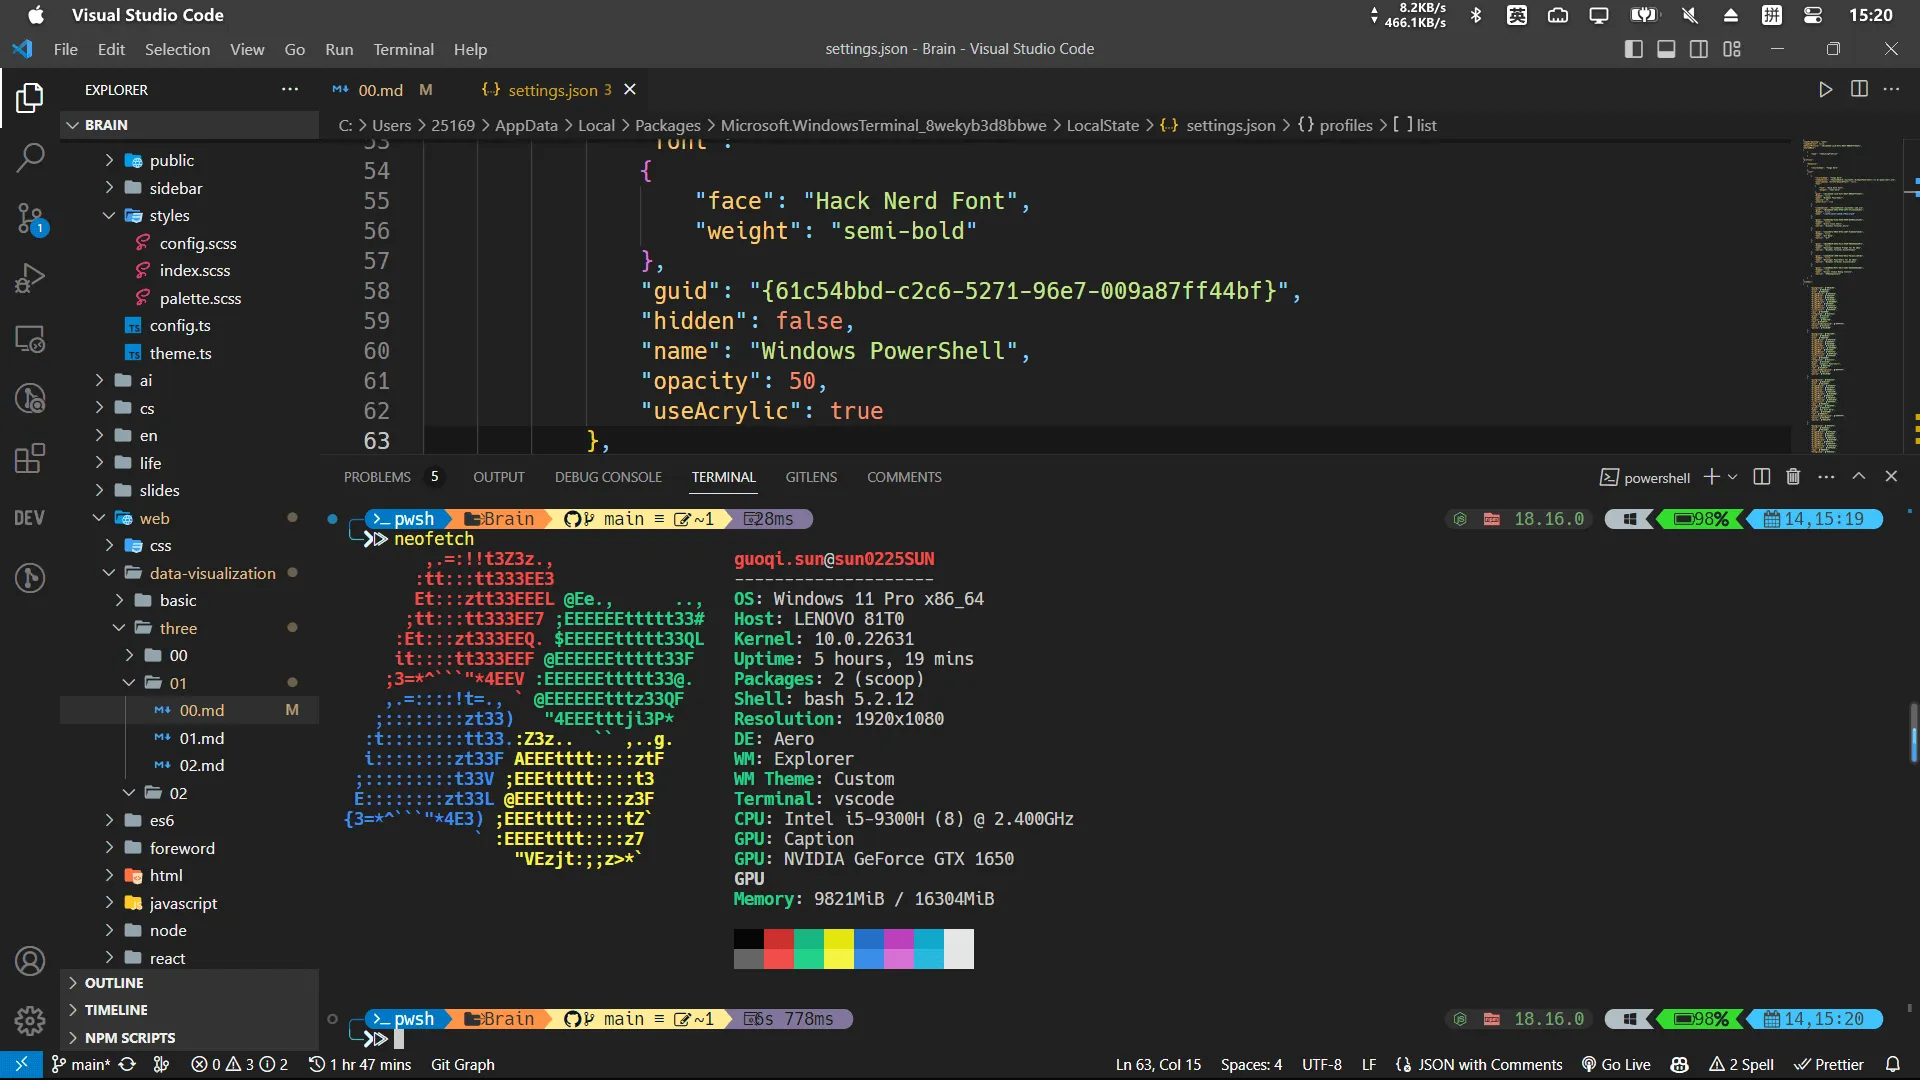Open editor More Actions ellipsis
This screenshot has height=1080, width=1920.
click(1891, 89)
